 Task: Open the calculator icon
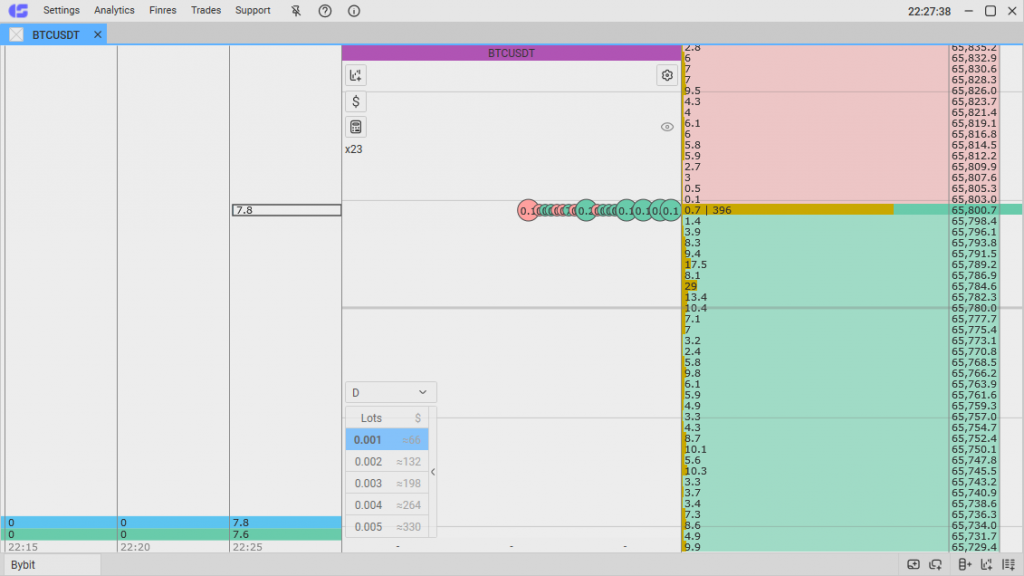click(x=355, y=127)
